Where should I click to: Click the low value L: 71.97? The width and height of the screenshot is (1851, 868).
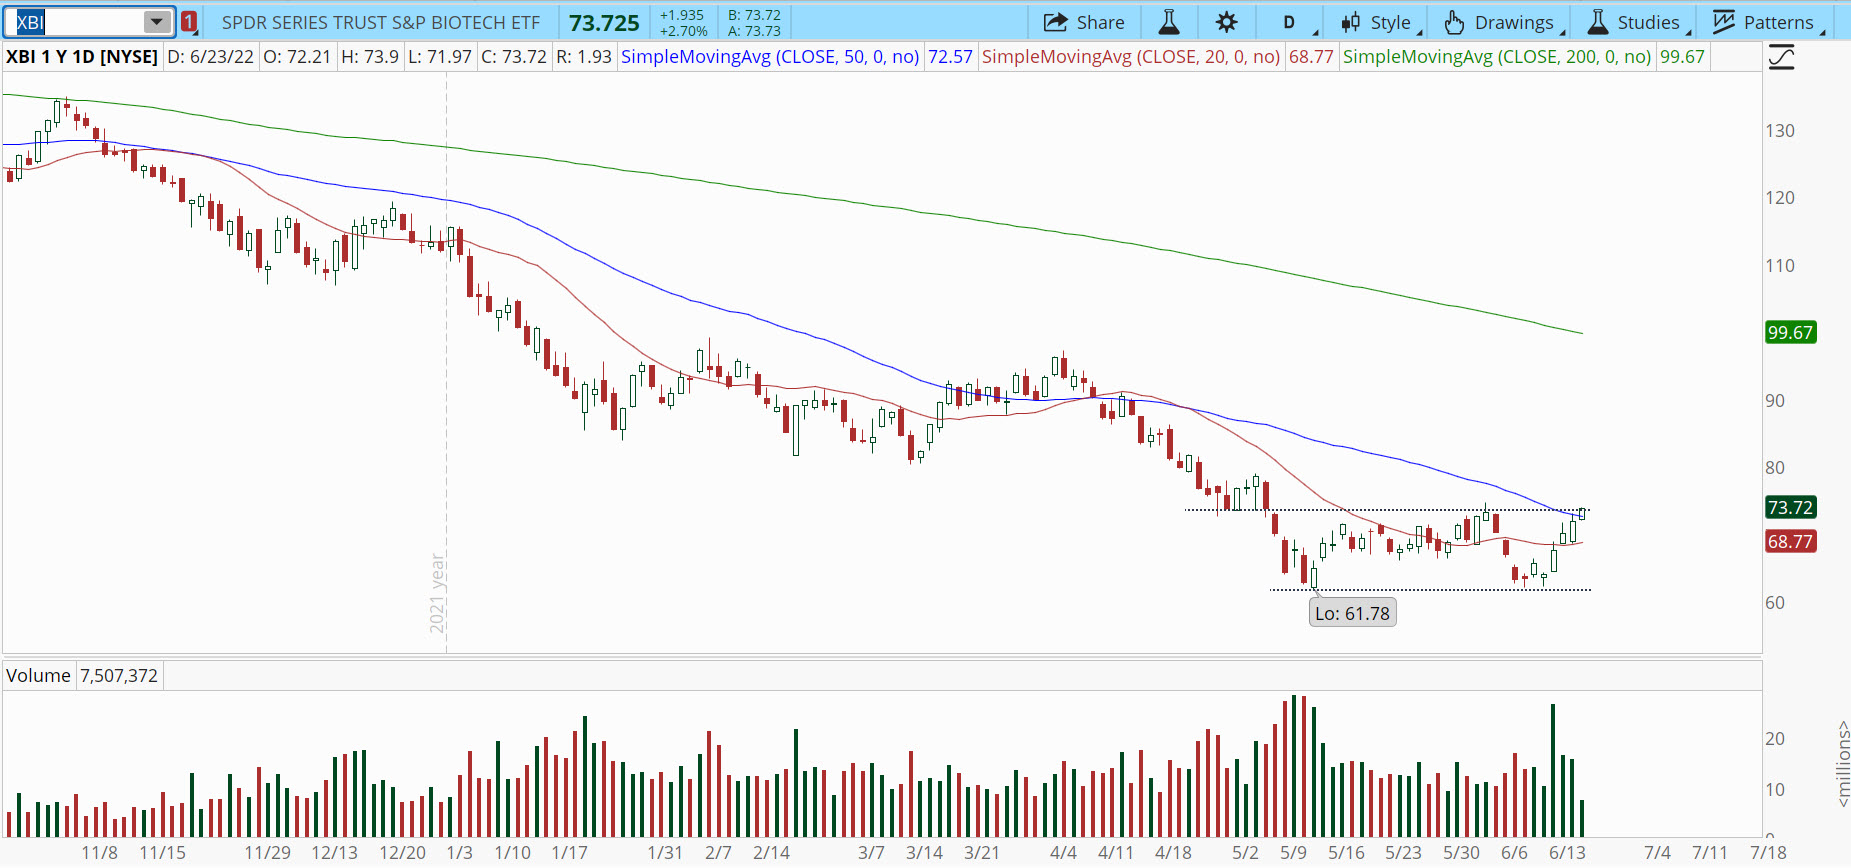pos(440,57)
